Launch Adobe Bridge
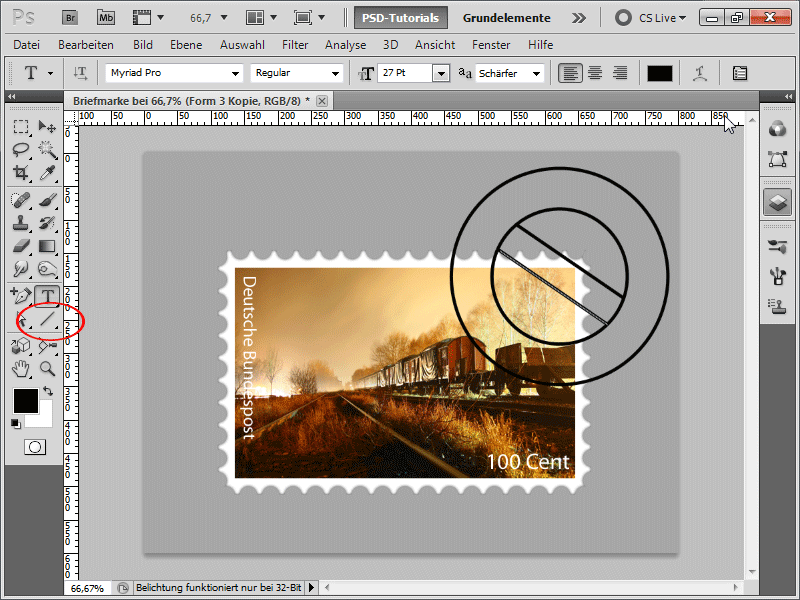This screenshot has width=800, height=600. click(x=70, y=18)
